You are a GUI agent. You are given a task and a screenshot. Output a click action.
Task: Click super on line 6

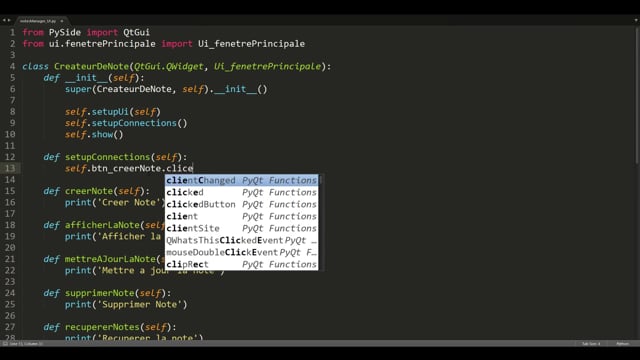point(78,89)
